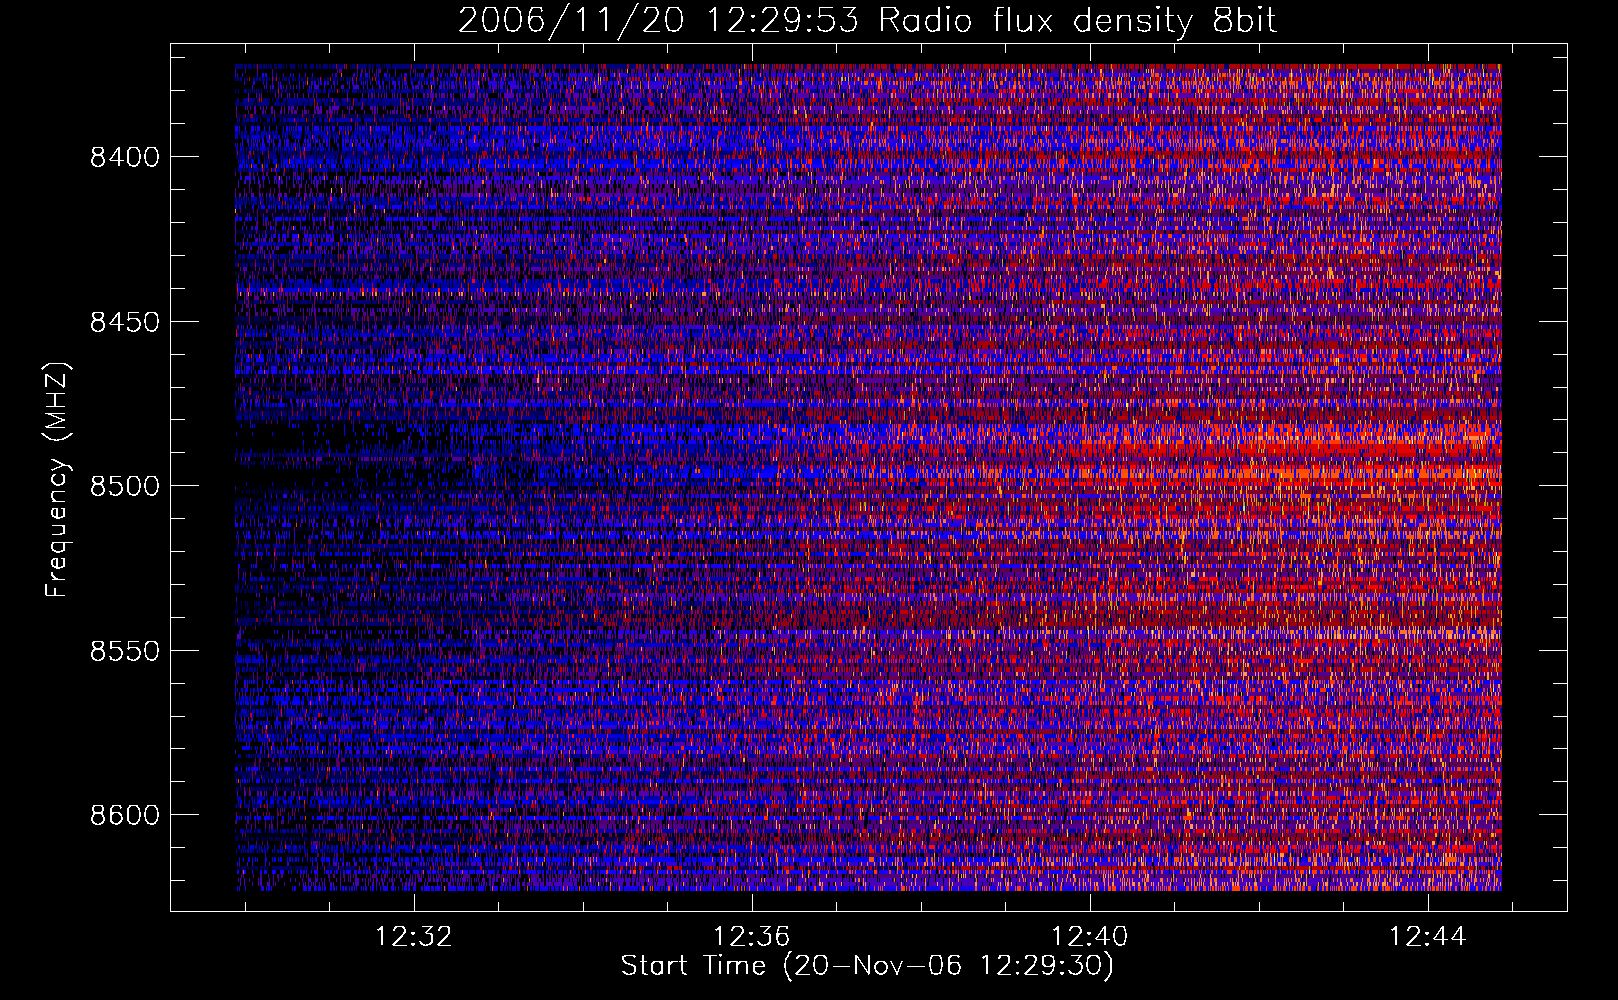Click the "Frequency (MHZ)" axis label
Viewport: 1618px width, 1000px height.
[x=58, y=480]
